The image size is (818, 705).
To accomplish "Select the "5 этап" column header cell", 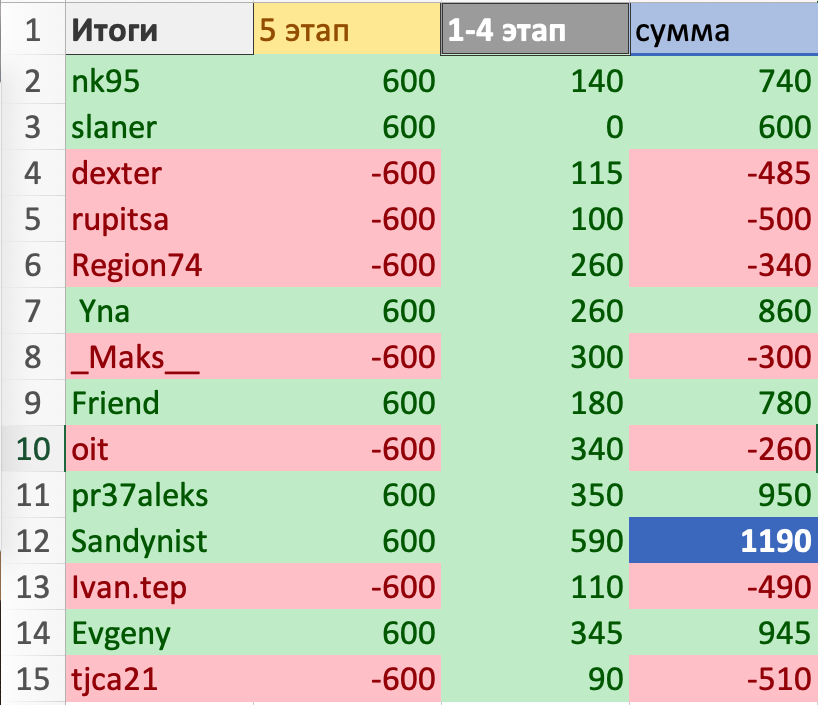I will tap(346, 31).
